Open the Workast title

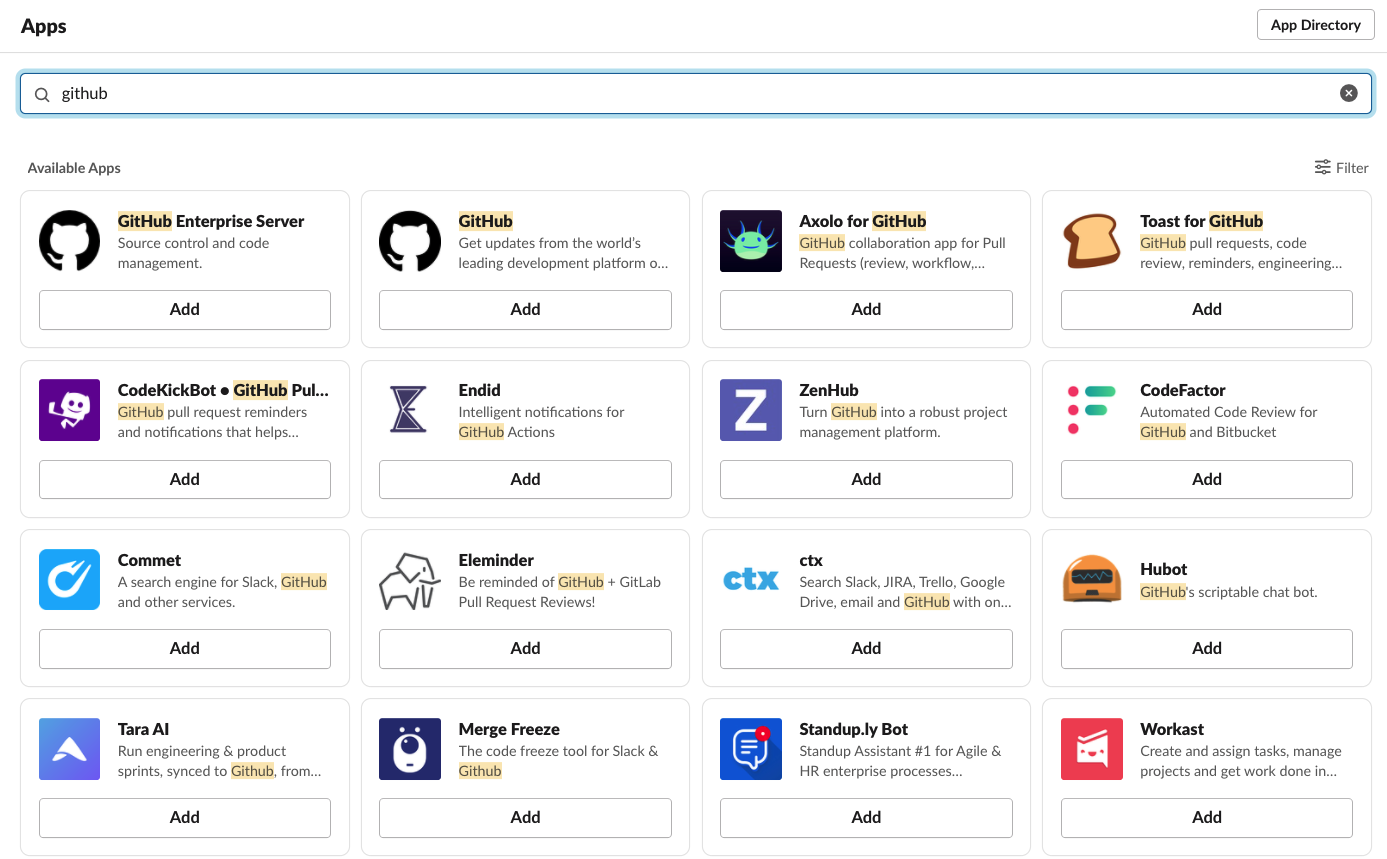pos(1172,729)
